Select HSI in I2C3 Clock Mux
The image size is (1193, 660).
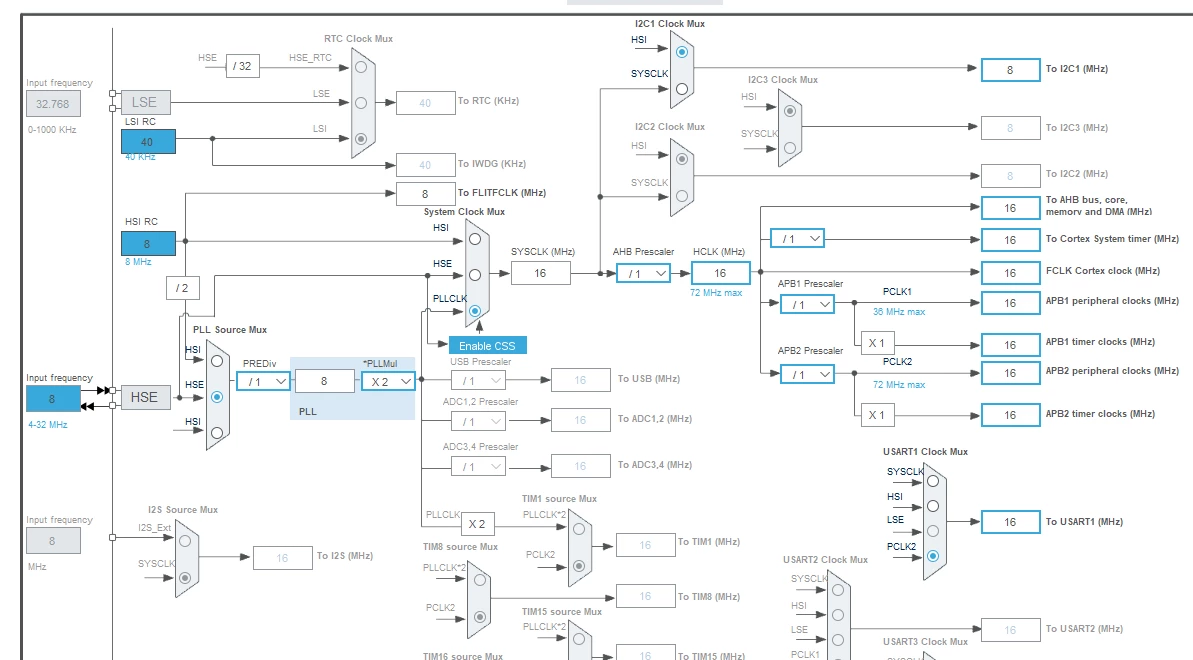pyautogui.click(x=790, y=111)
